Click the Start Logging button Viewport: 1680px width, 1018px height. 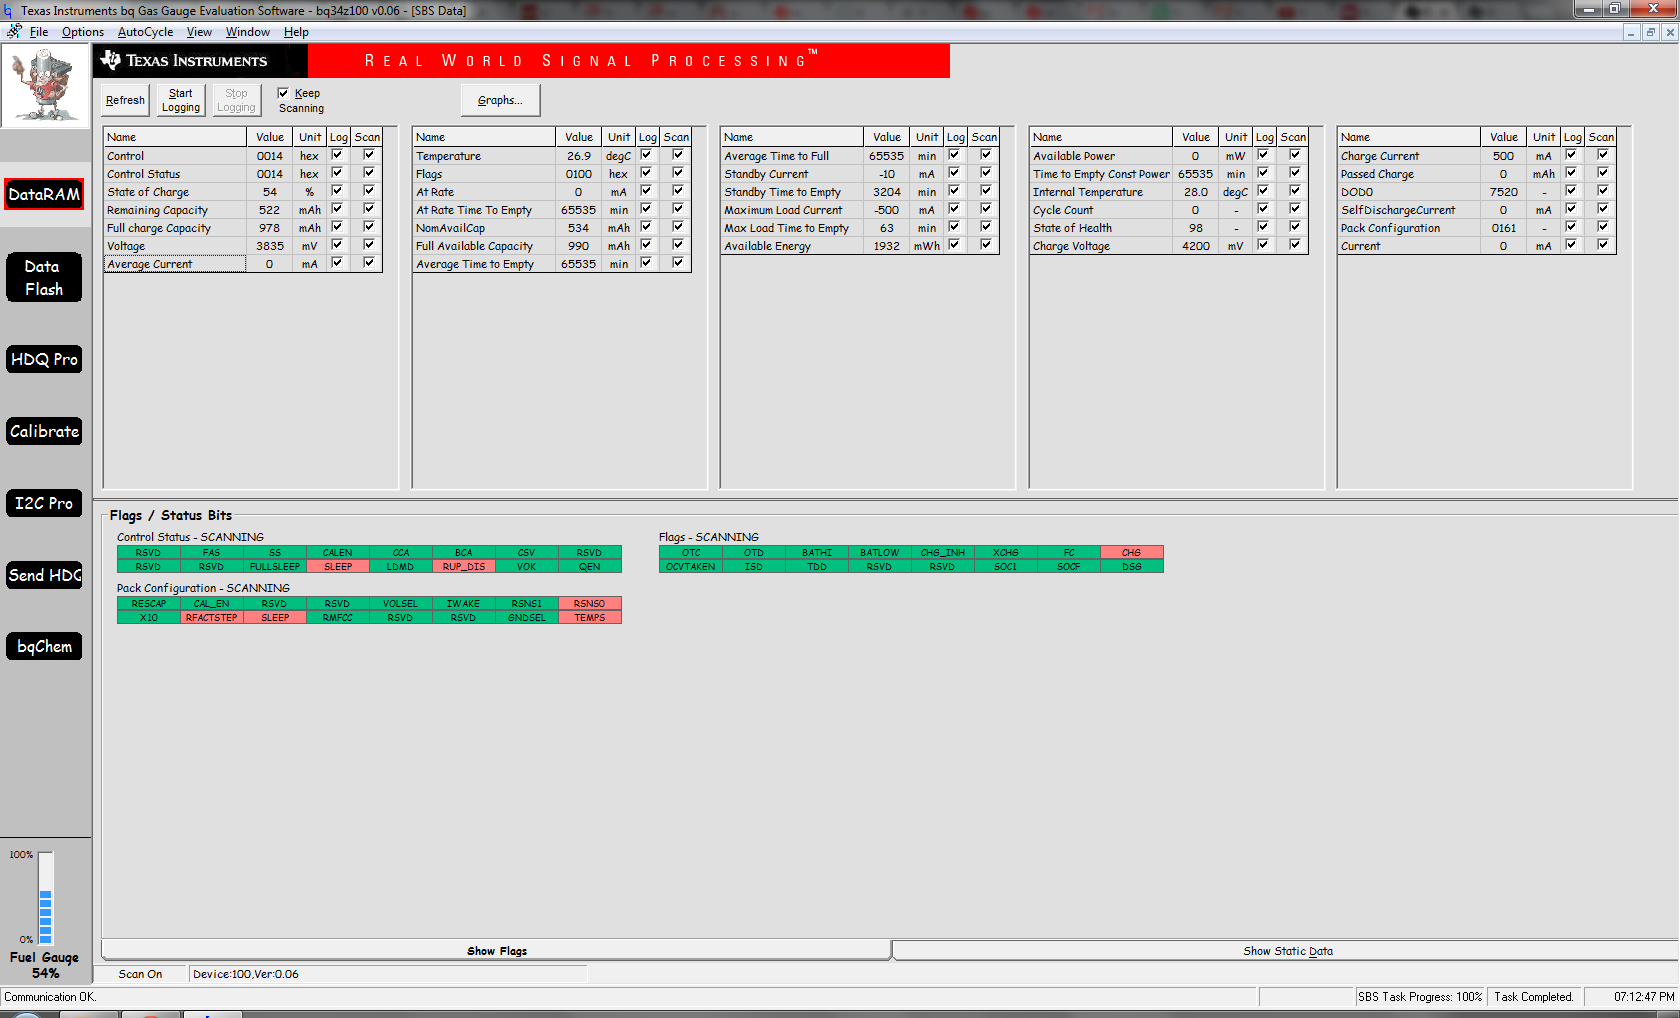click(181, 100)
